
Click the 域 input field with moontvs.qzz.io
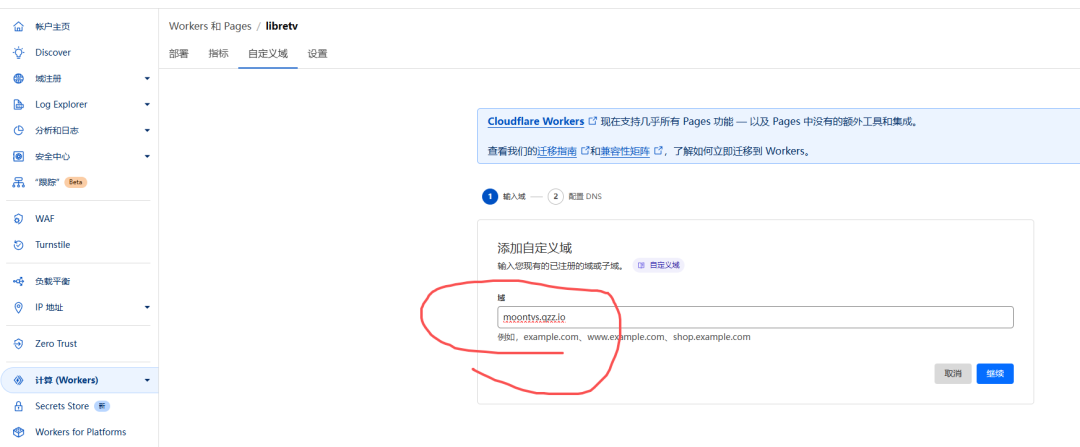click(755, 317)
